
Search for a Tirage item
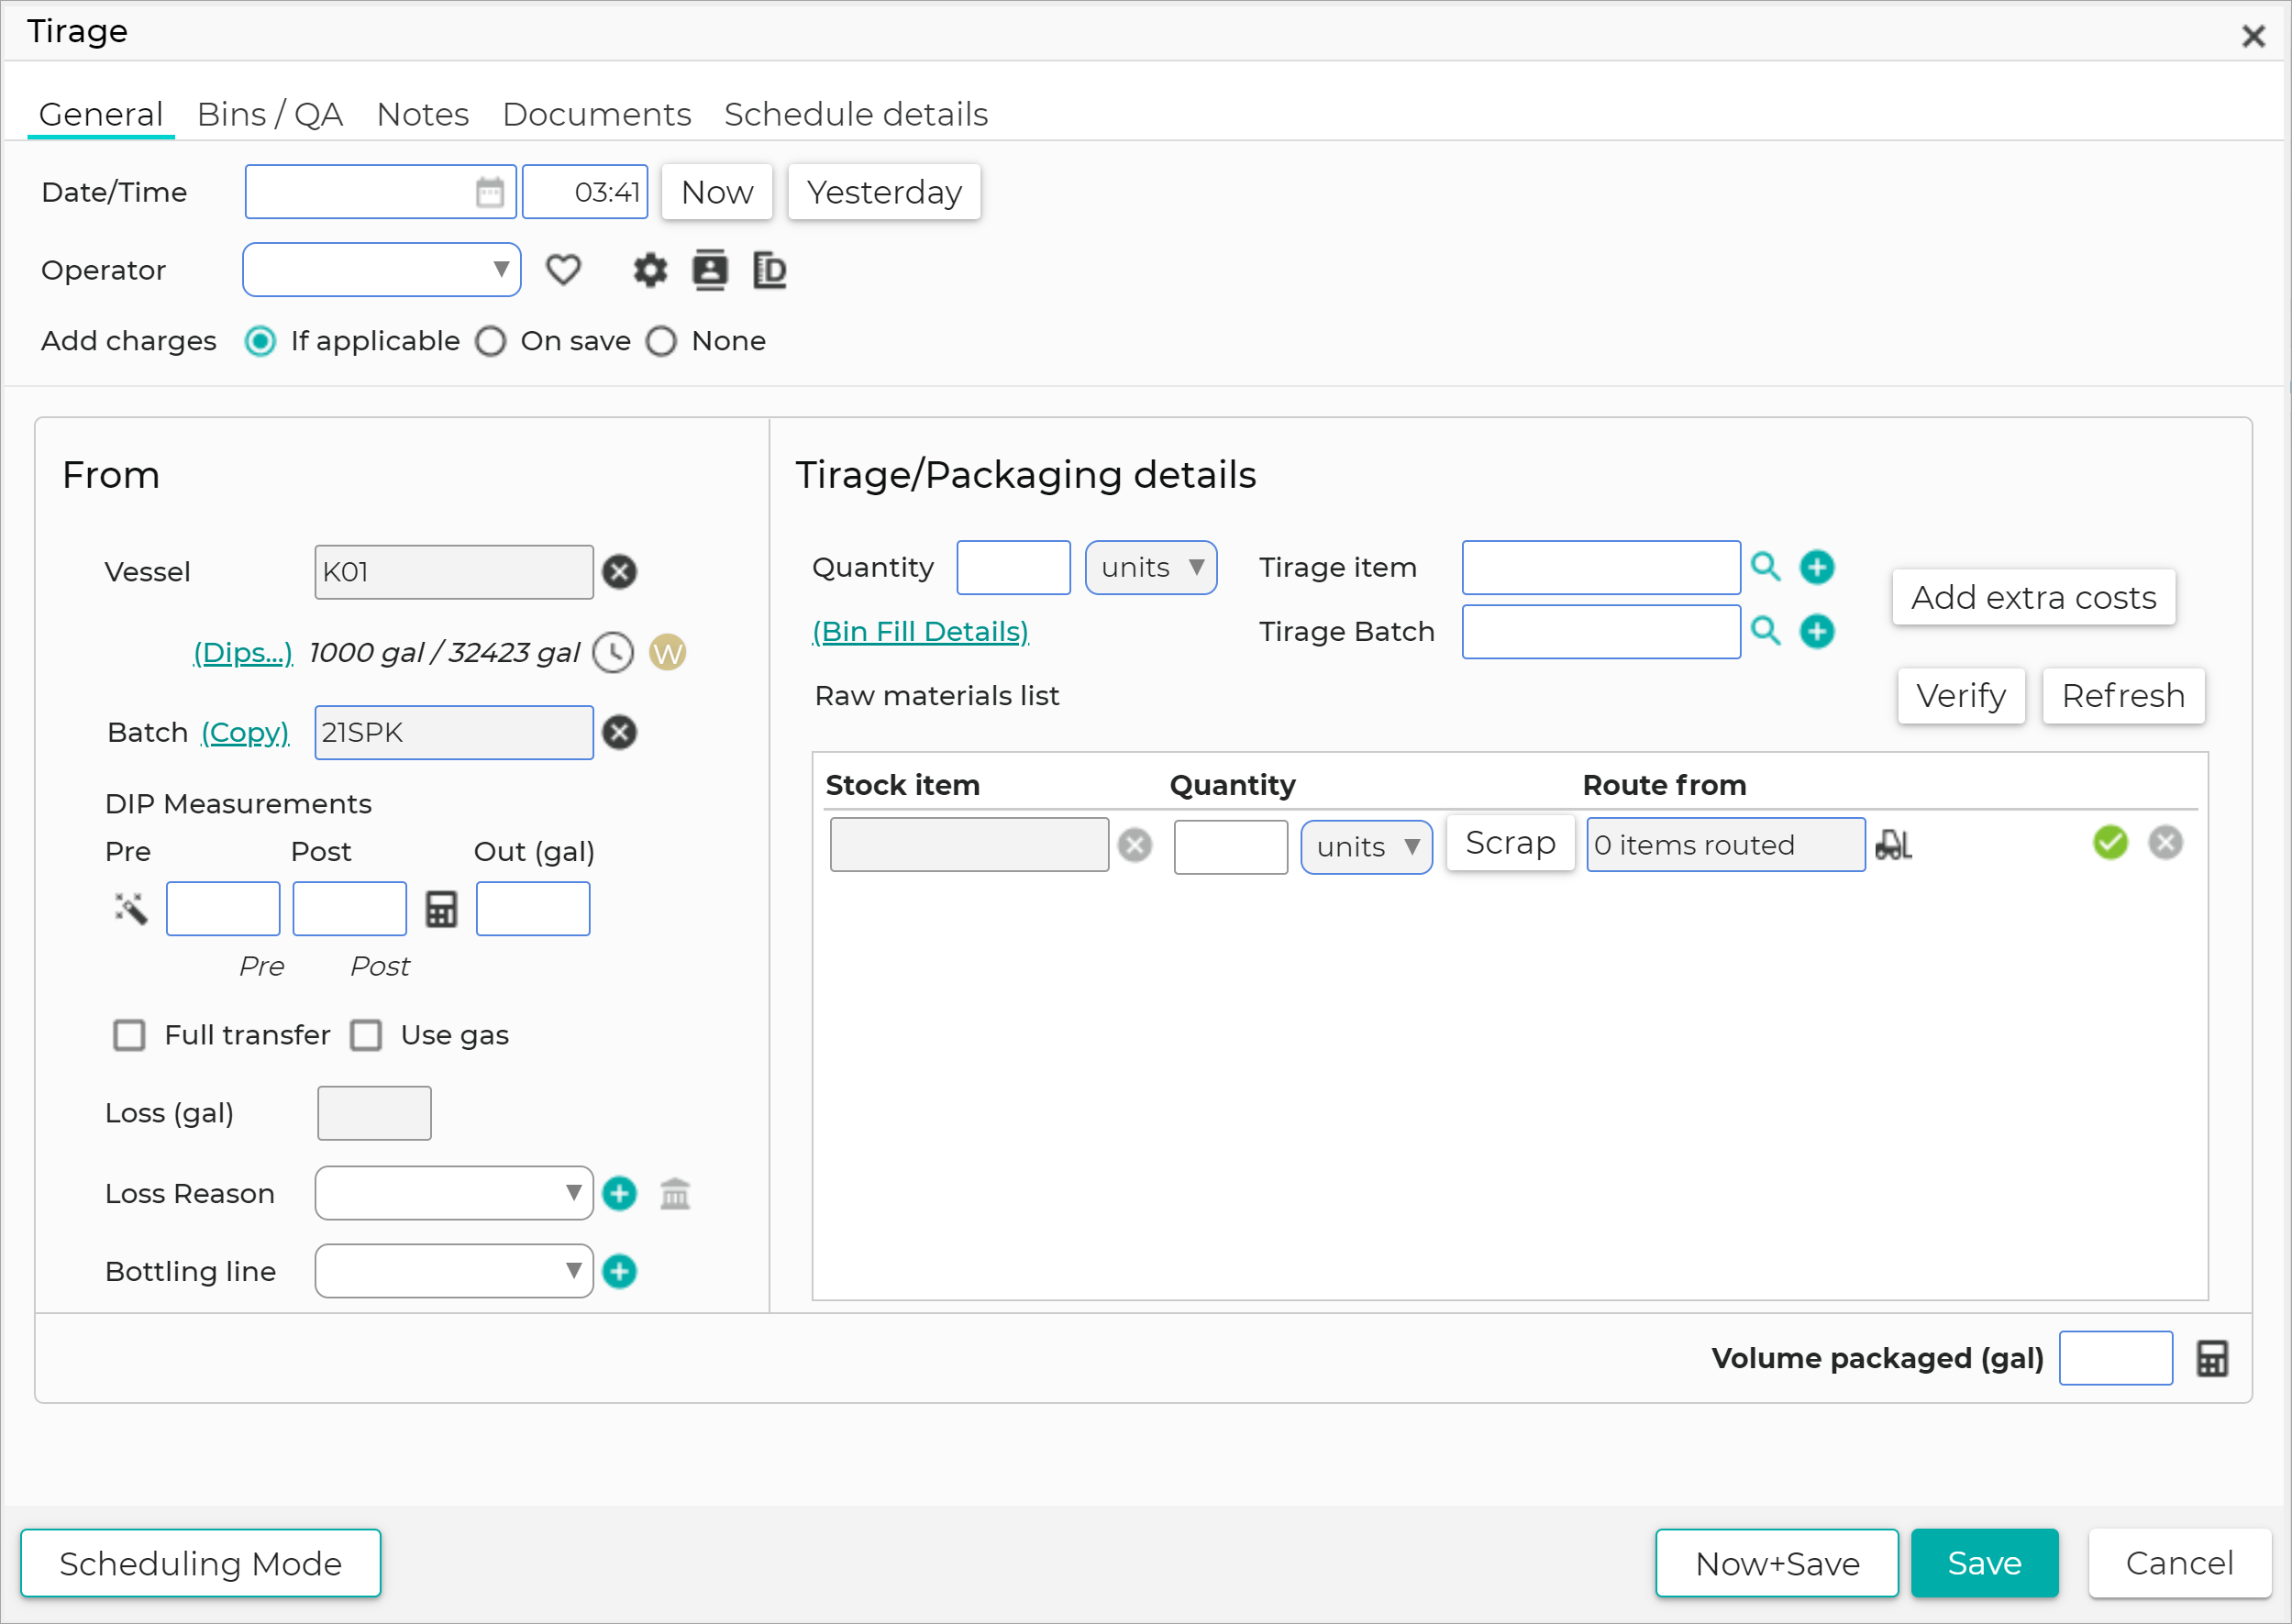click(1766, 567)
